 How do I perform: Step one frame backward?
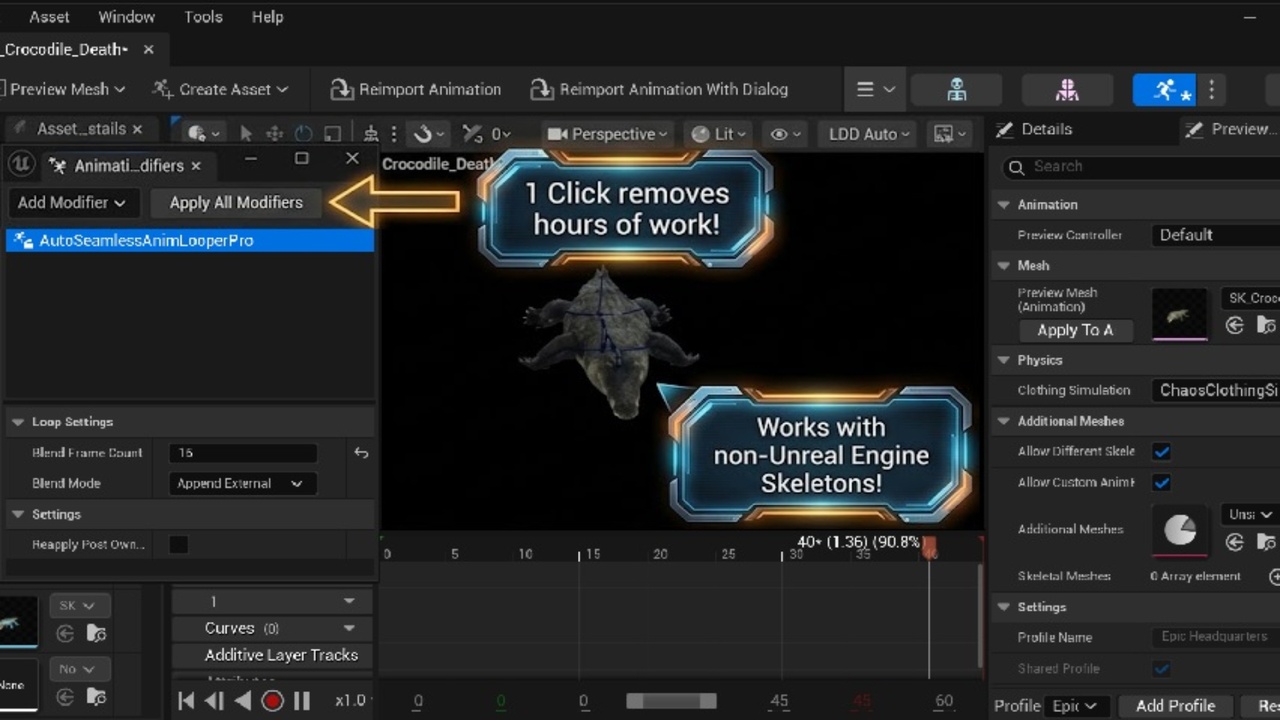pyautogui.click(x=213, y=701)
